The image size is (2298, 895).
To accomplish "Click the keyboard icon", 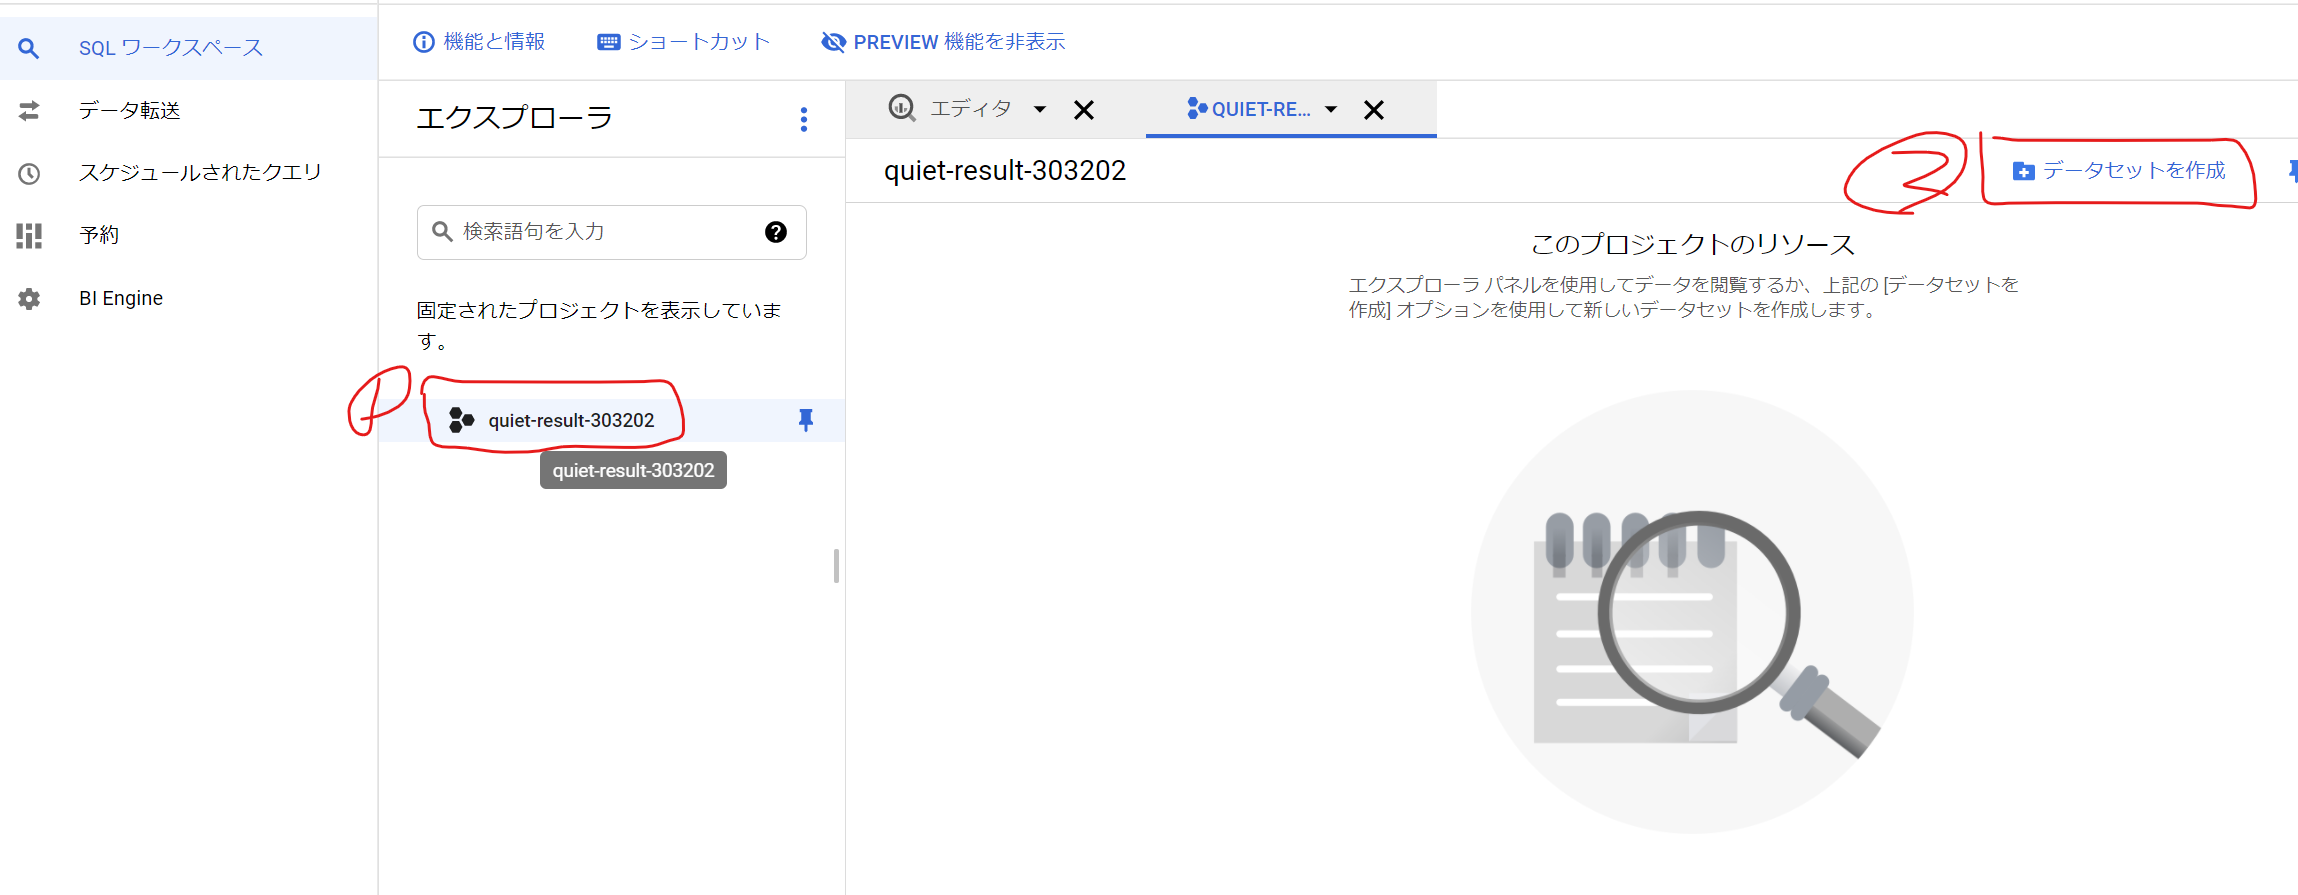I will (x=608, y=42).
